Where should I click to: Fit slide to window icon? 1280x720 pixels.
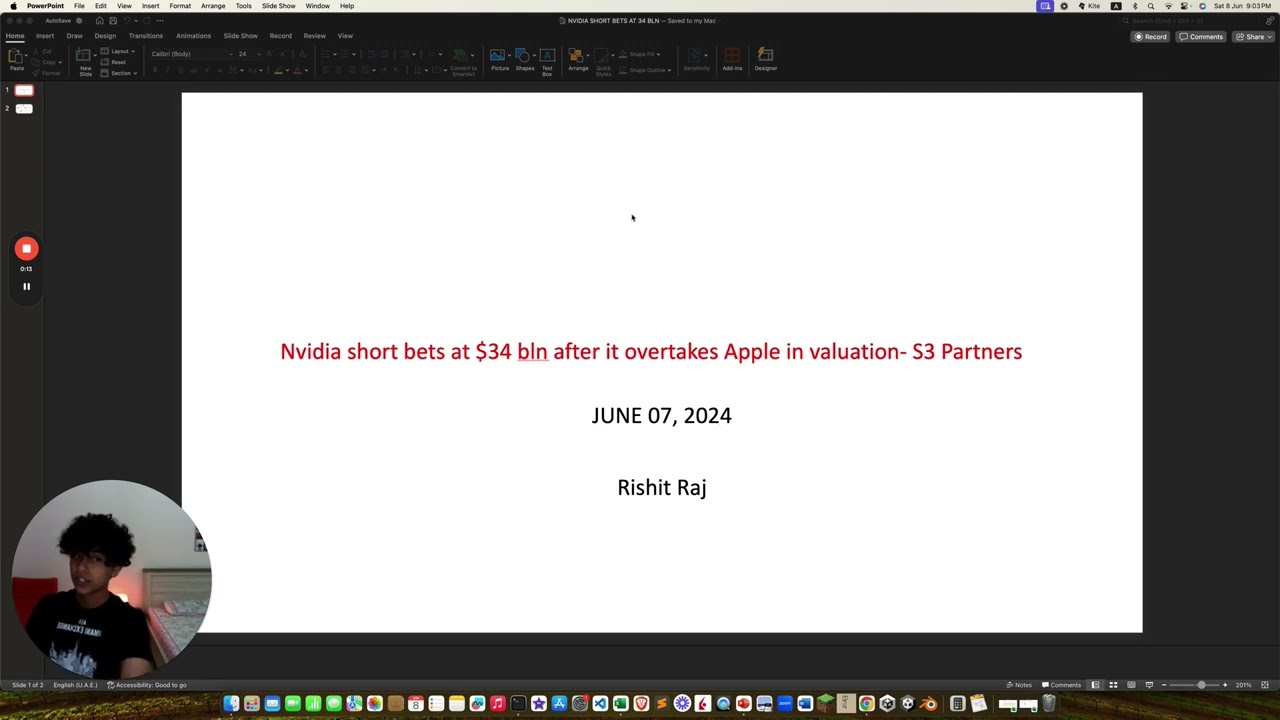pos(1264,685)
